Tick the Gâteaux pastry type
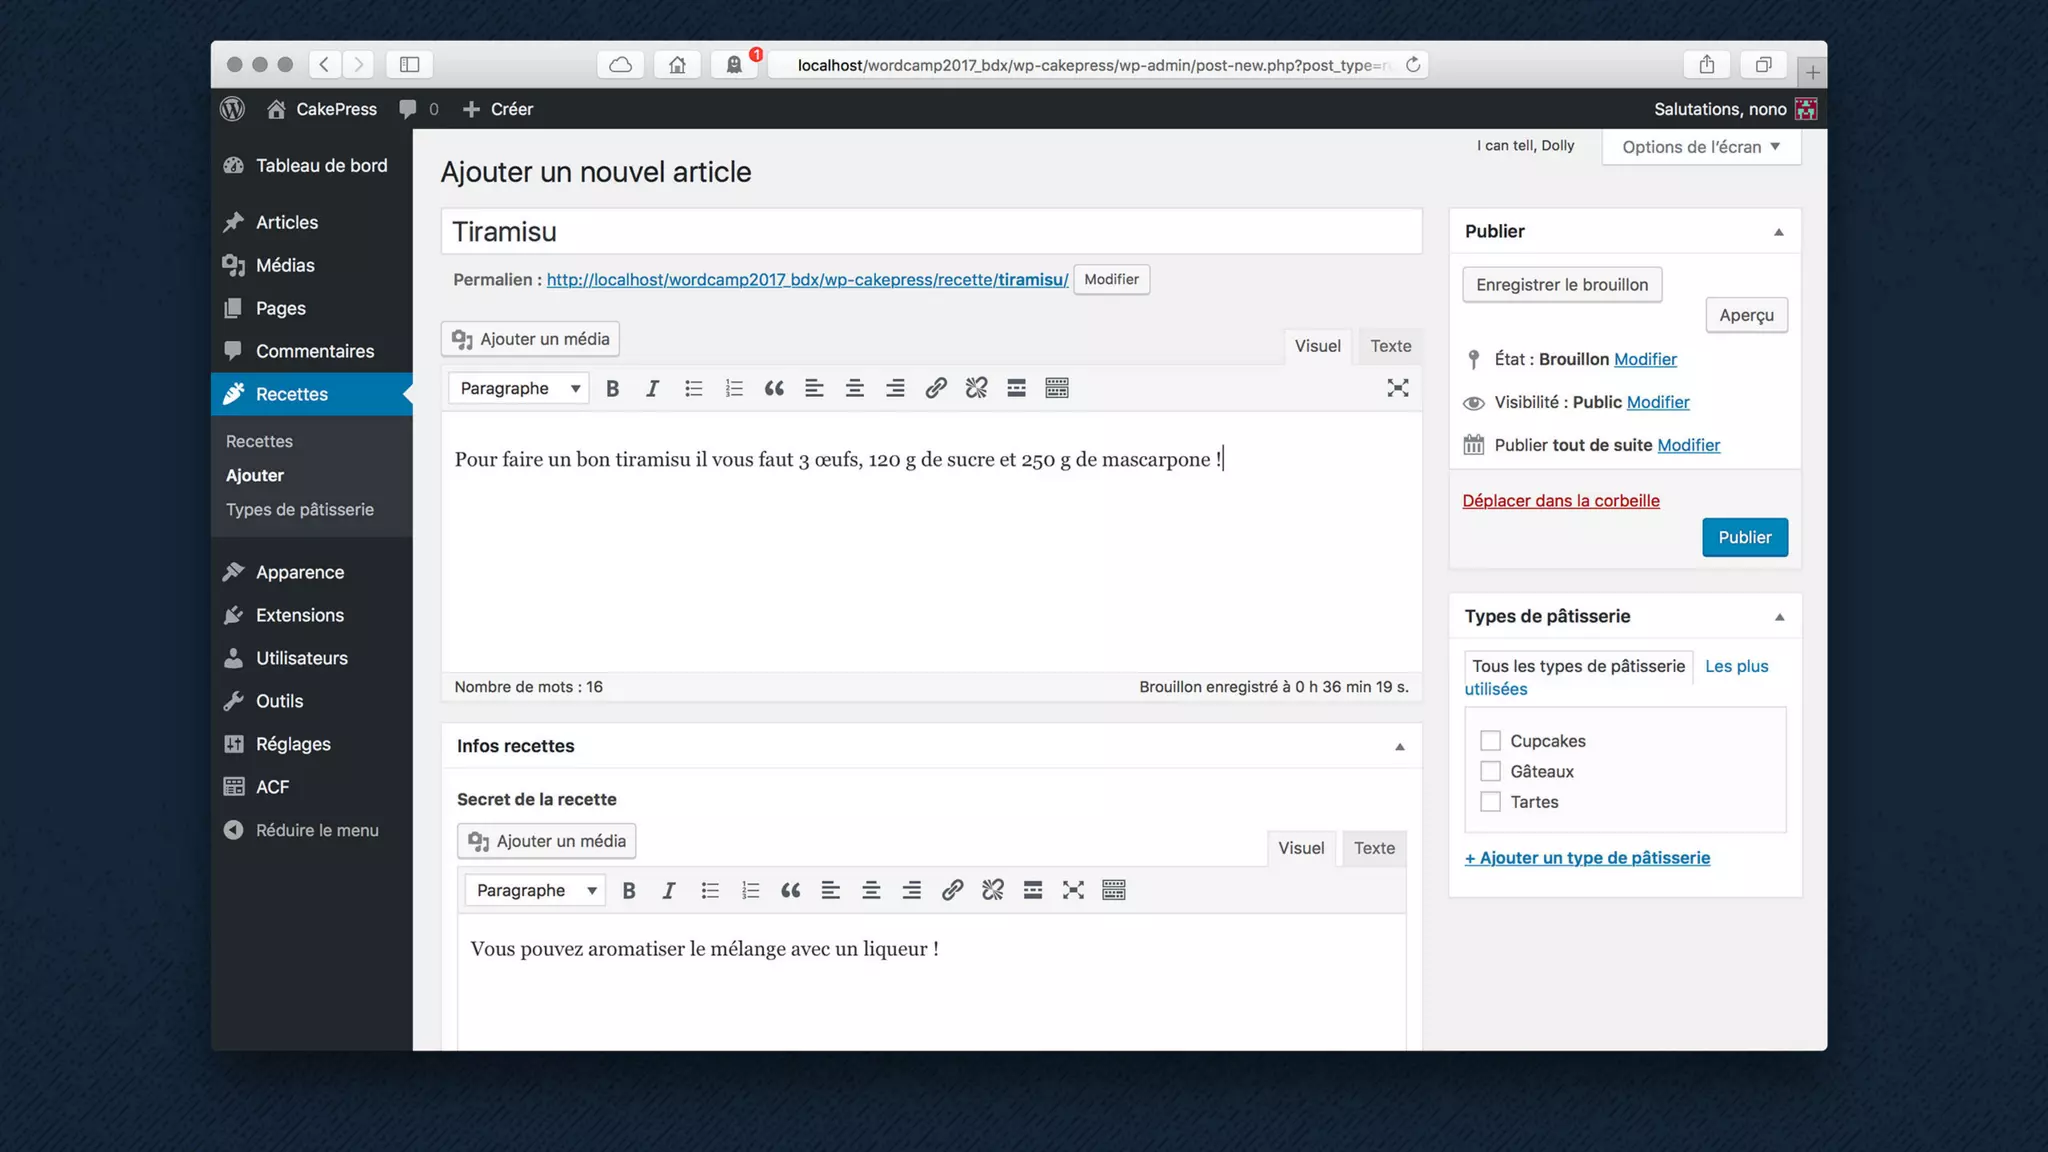Screen dimensions: 2048x1152 (x=1490, y=771)
